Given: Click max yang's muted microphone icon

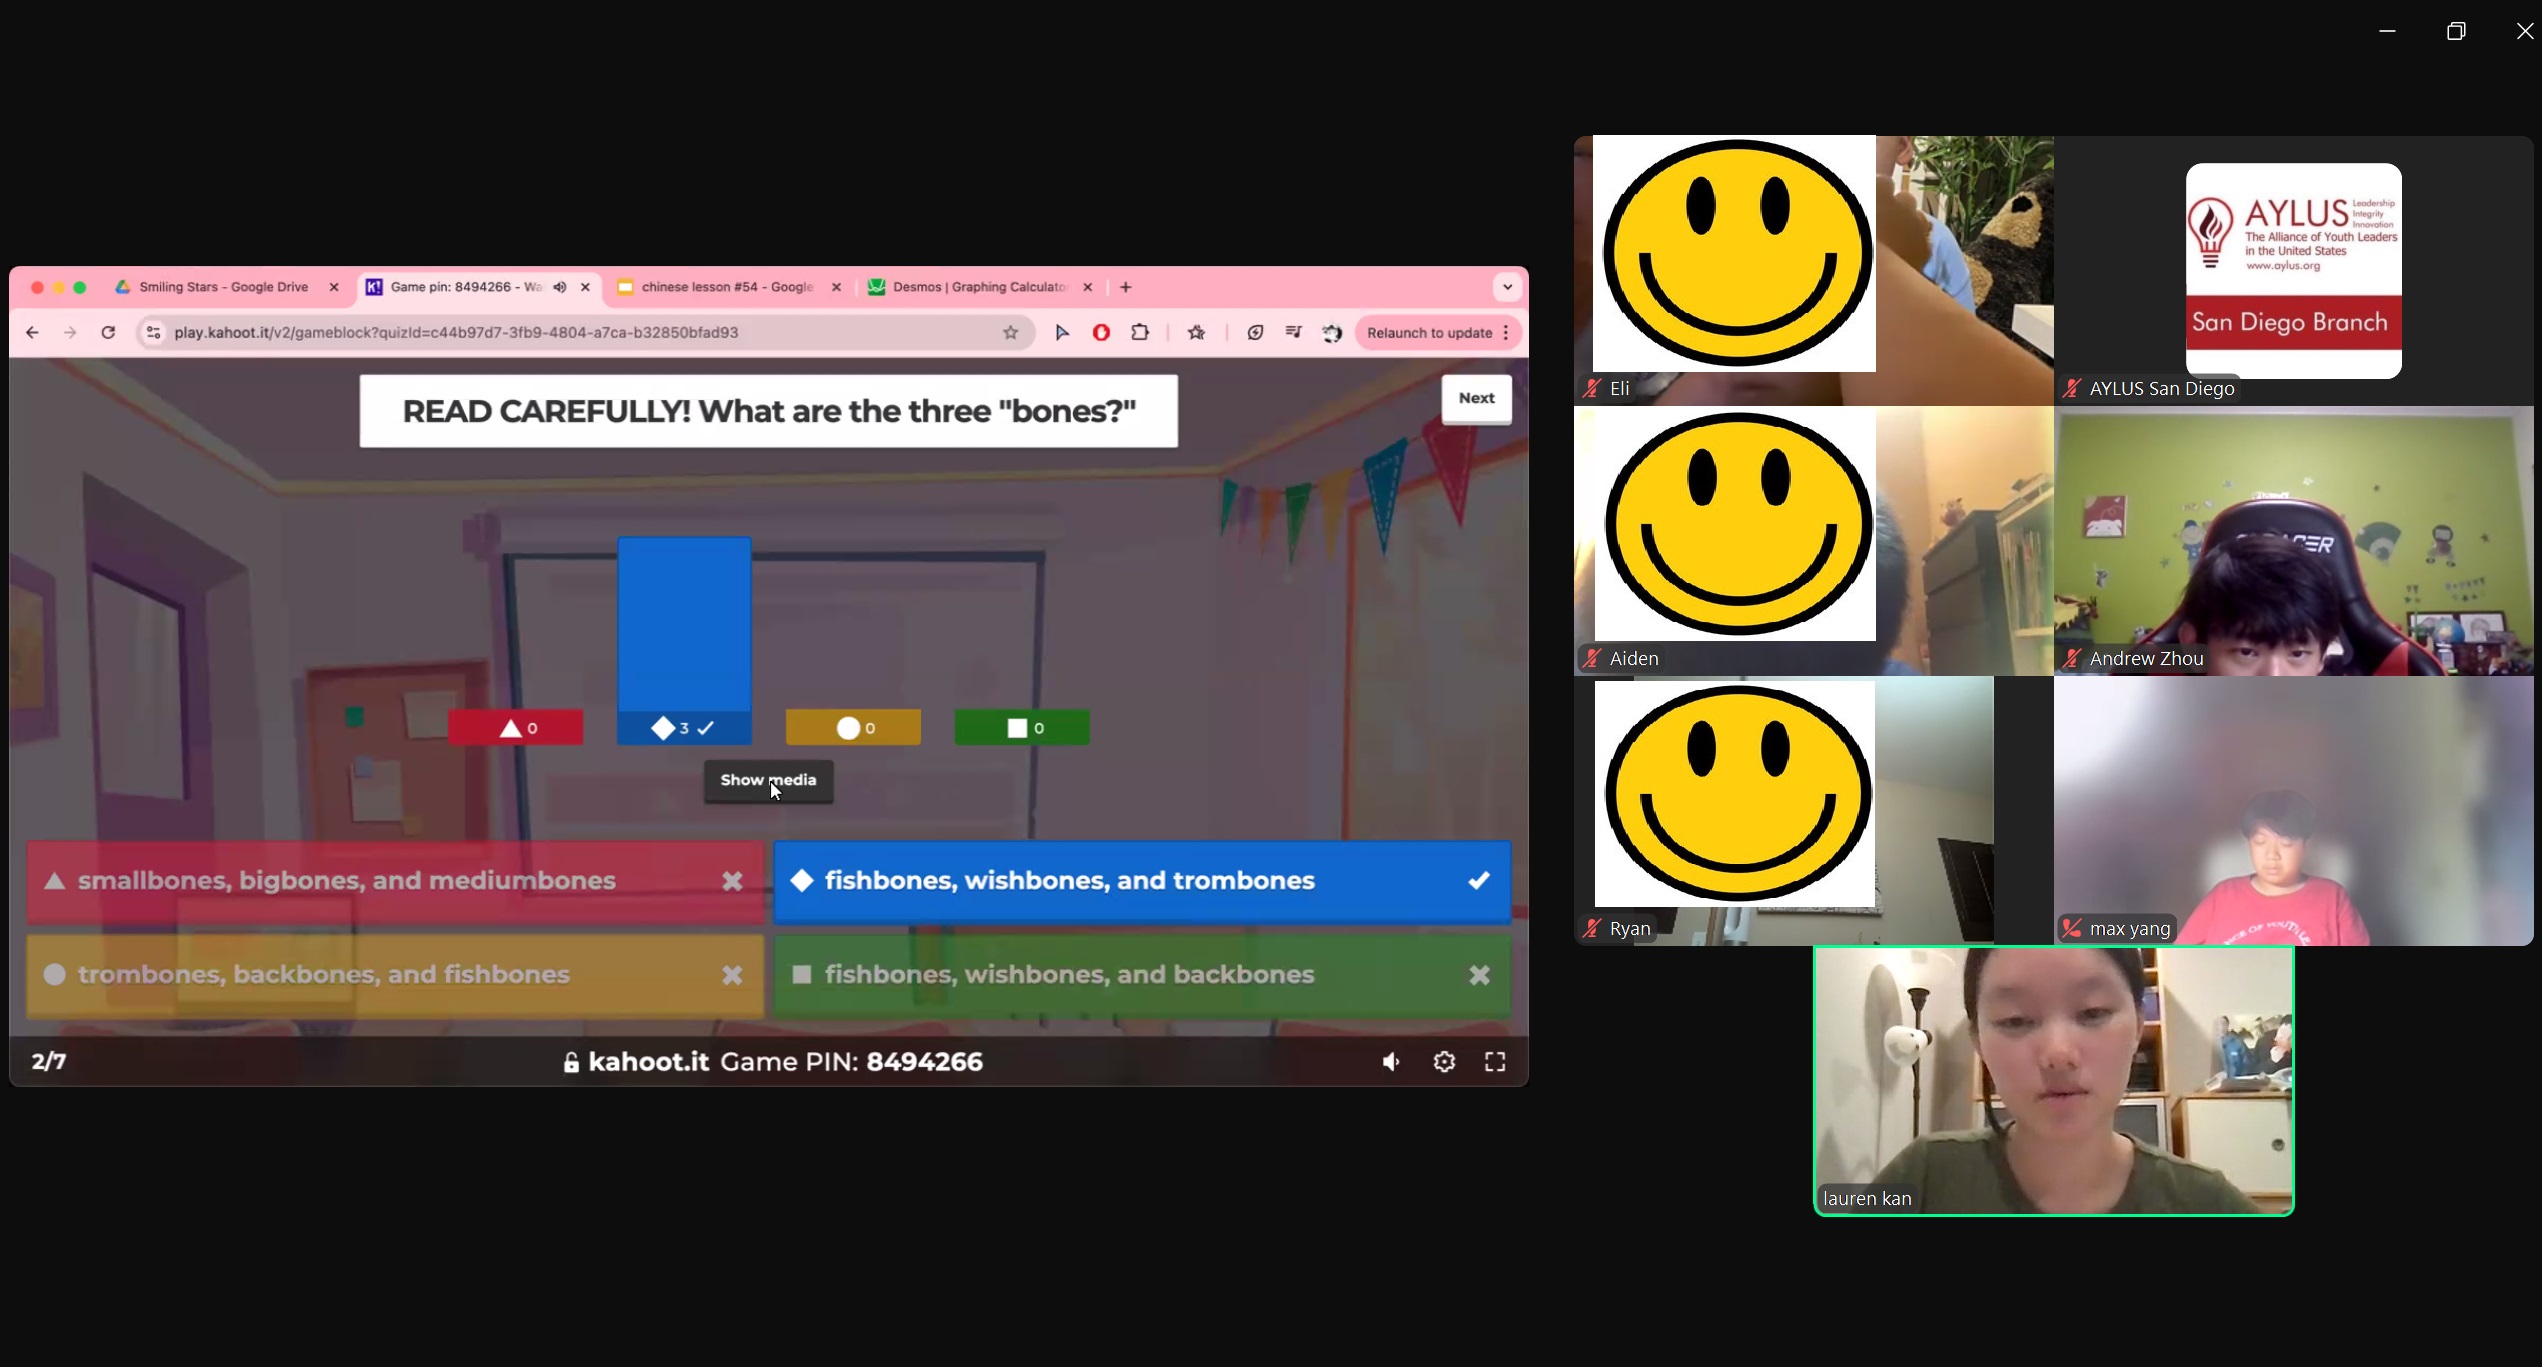Looking at the screenshot, I should 2071,929.
